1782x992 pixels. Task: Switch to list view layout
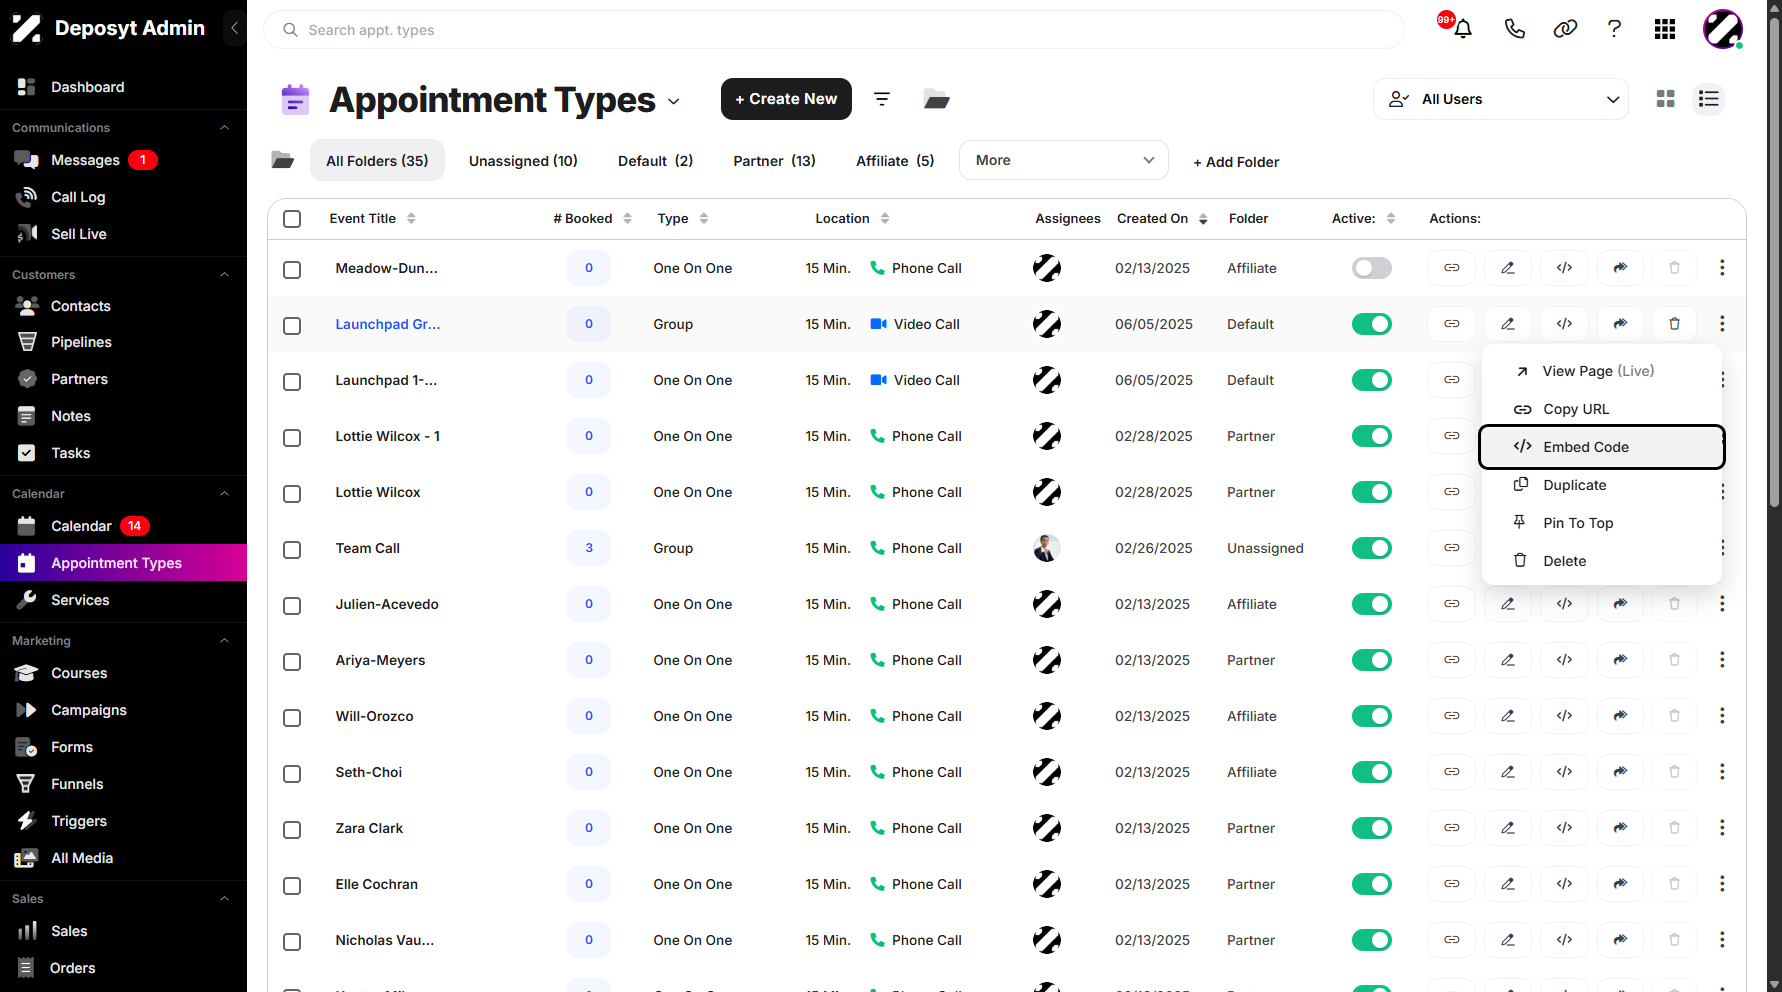click(1709, 99)
